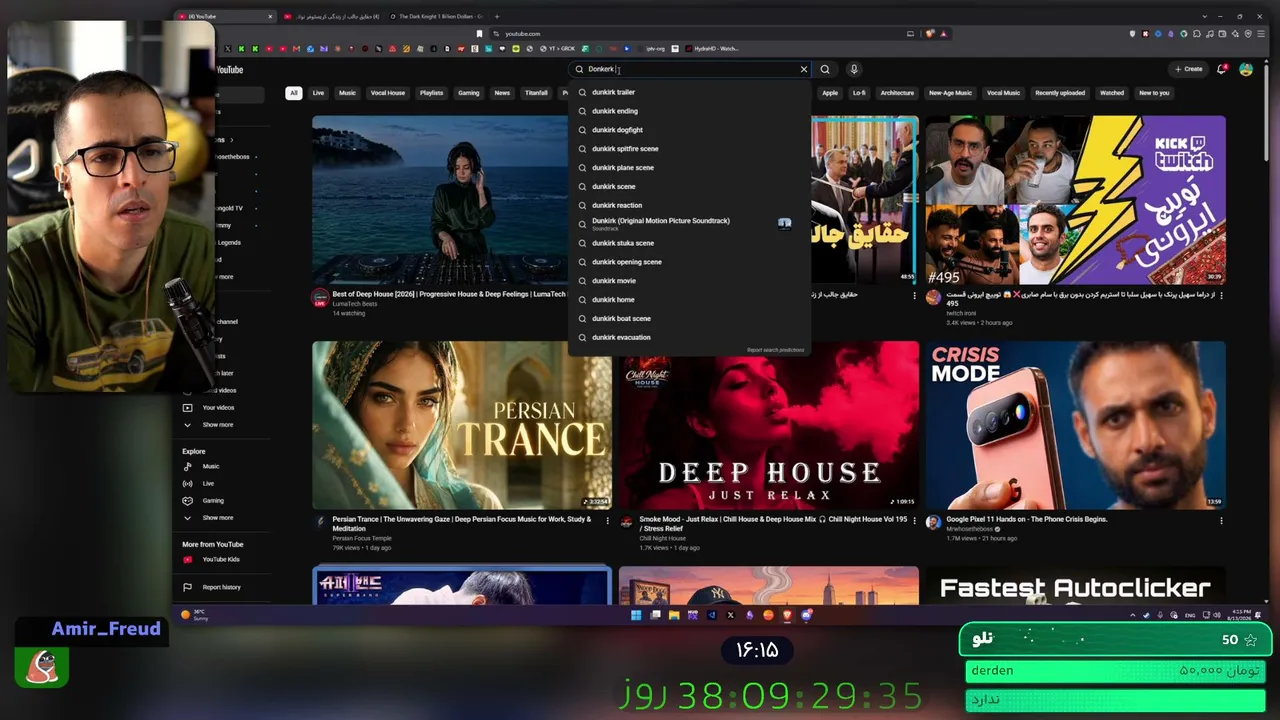Click the magnifier search button beside search box
This screenshot has width=1280, height=720.
pos(825,69)
